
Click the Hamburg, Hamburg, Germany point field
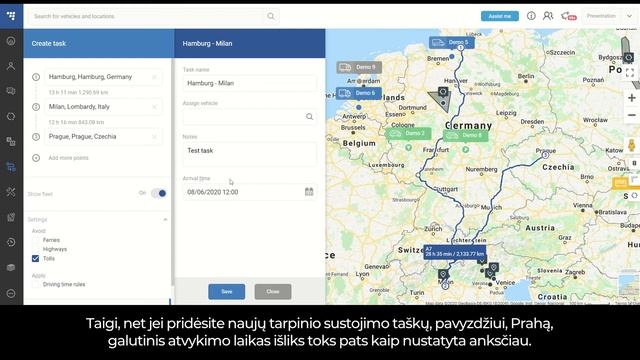click(x=103, y=77)
